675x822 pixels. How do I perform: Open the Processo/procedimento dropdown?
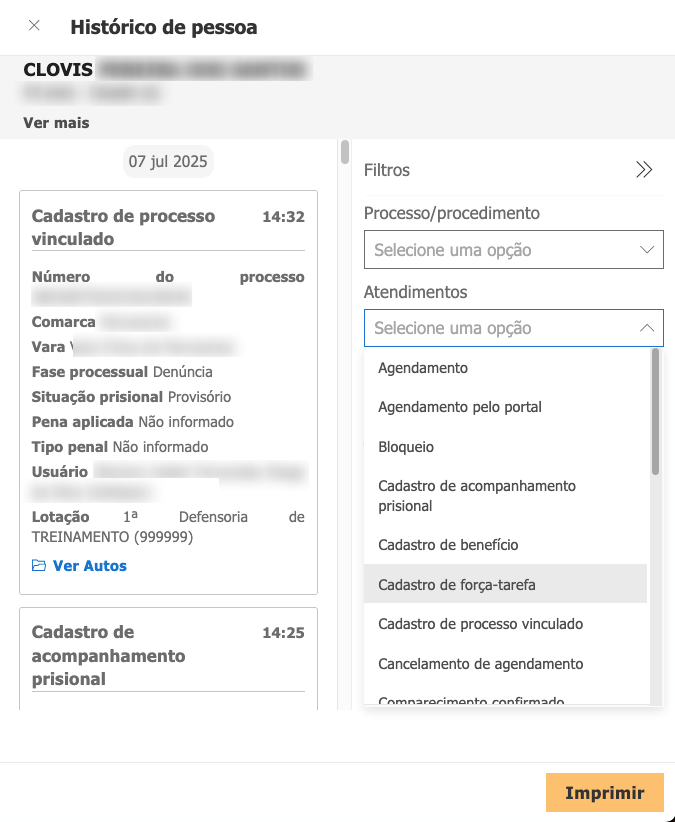point(514,250)
